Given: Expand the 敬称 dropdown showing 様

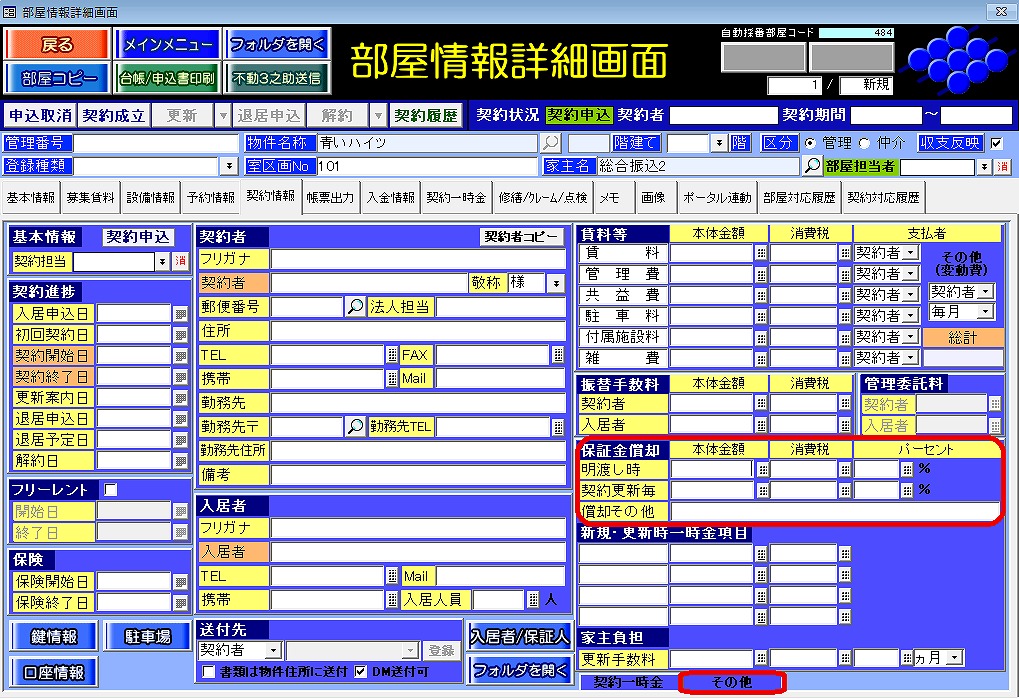Looking at the screenshot, I should 555,283.
